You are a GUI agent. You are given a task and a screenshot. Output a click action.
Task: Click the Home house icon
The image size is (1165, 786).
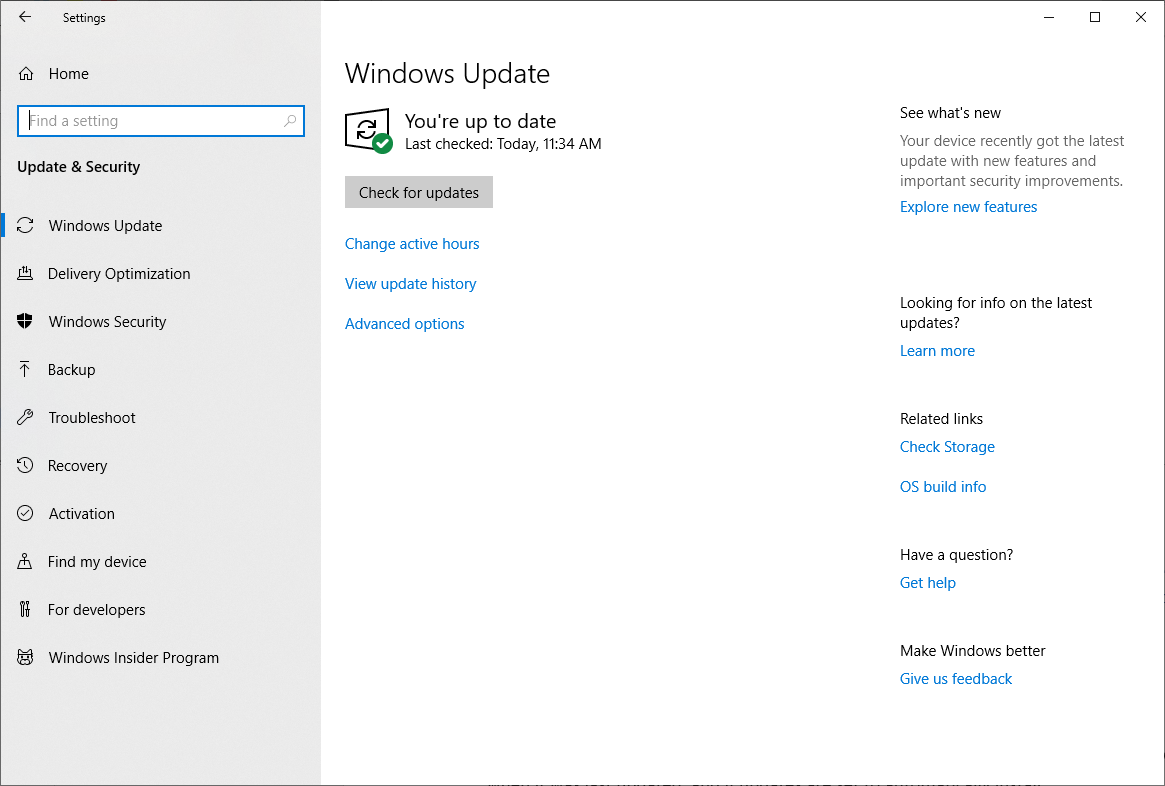click(26, 74)
